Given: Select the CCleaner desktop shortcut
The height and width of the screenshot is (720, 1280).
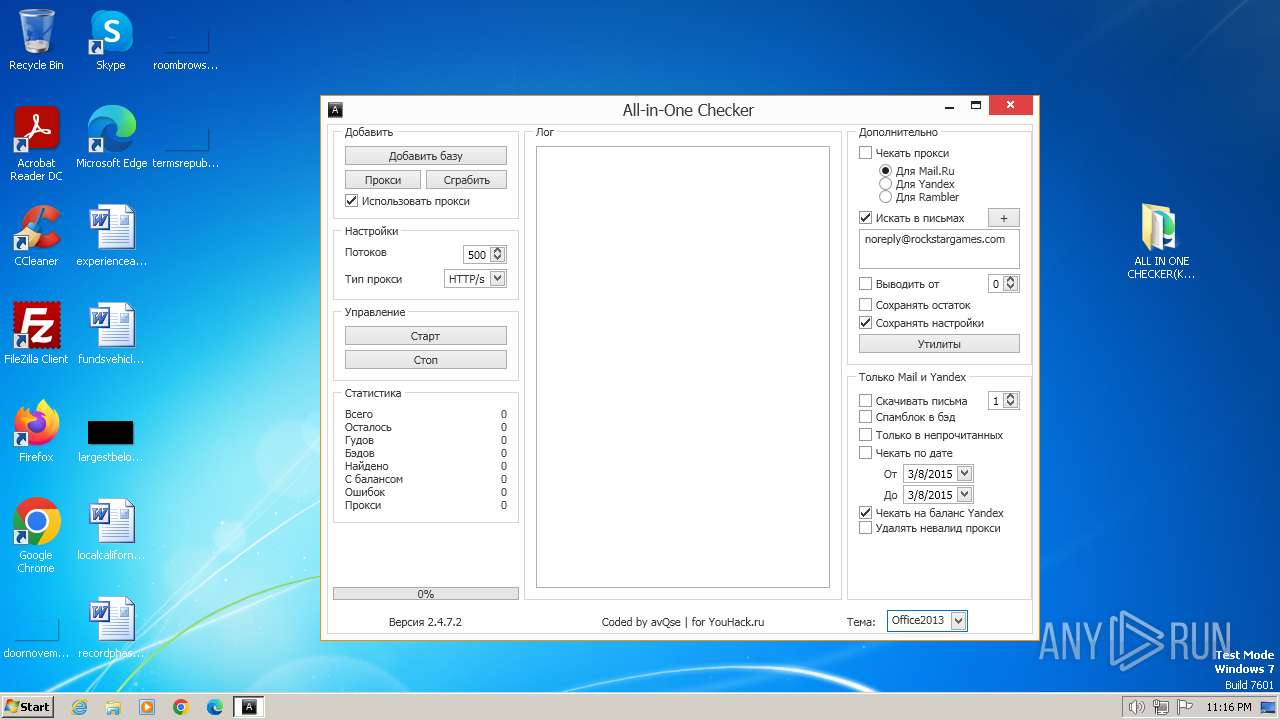Looking at the screenshot, I should point(36,236).
